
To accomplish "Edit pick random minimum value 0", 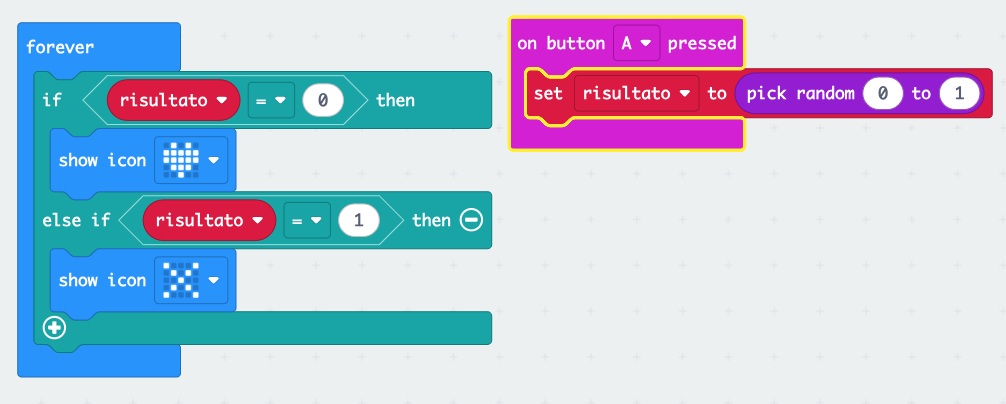I will tap(882, 94).
